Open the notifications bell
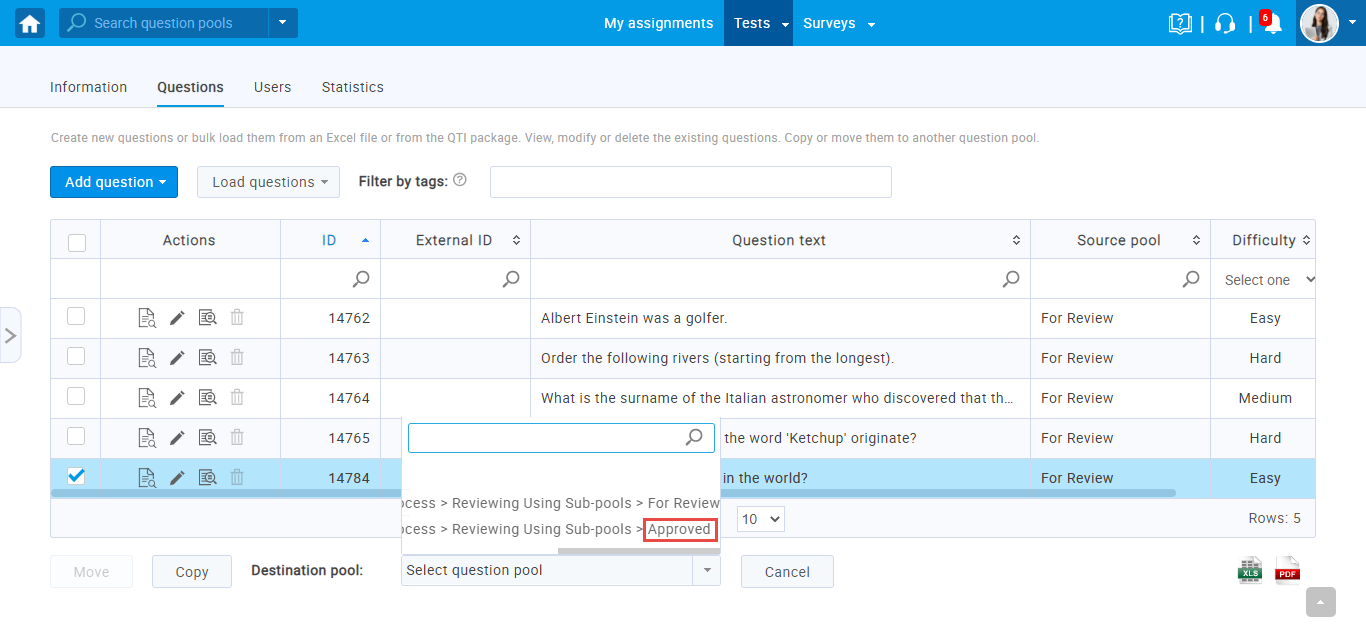 (x=1272, y=24)
